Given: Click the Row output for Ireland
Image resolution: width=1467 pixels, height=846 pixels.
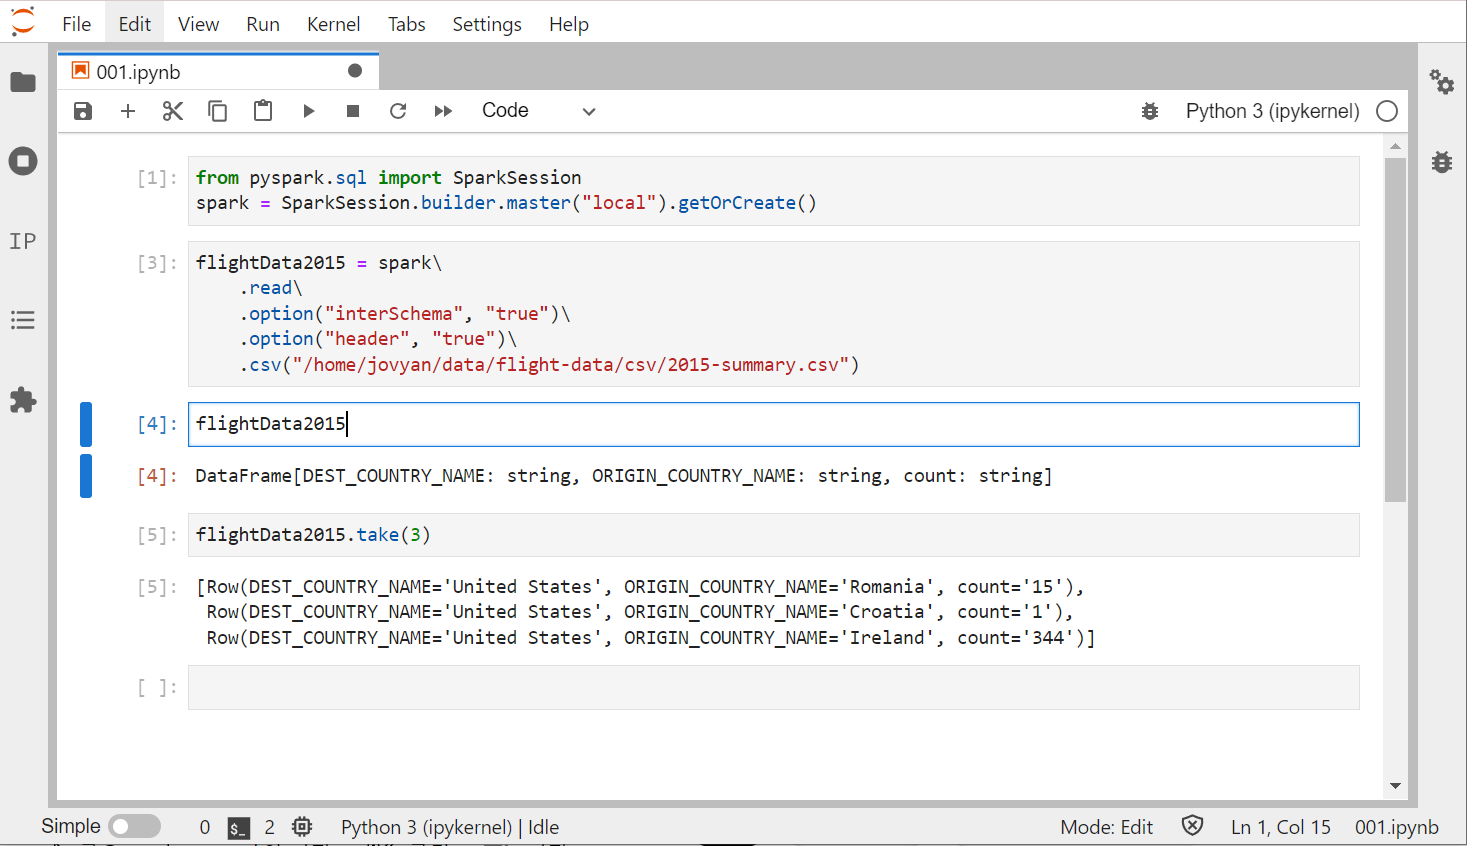Looking at the screenshot, I should pos(651,638).
